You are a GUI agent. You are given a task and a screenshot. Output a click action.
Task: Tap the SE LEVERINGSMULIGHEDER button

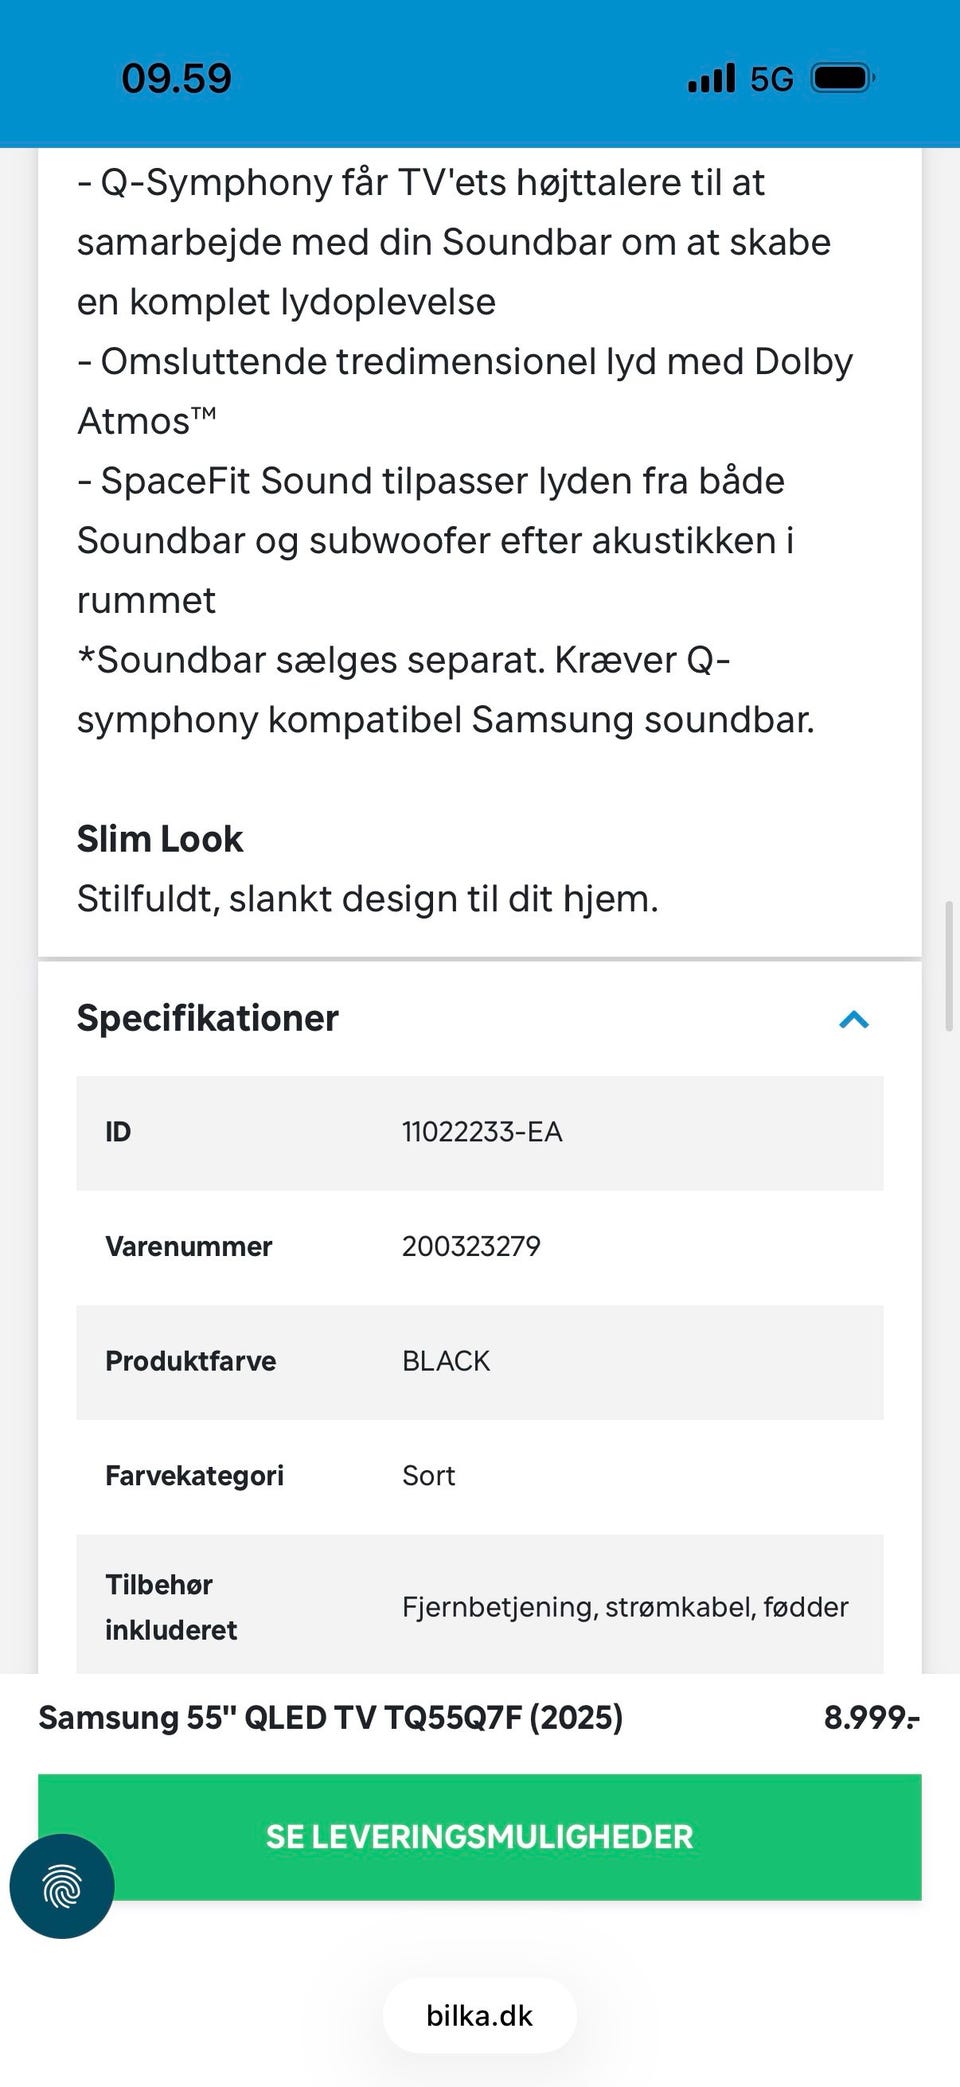(480, 1837)
